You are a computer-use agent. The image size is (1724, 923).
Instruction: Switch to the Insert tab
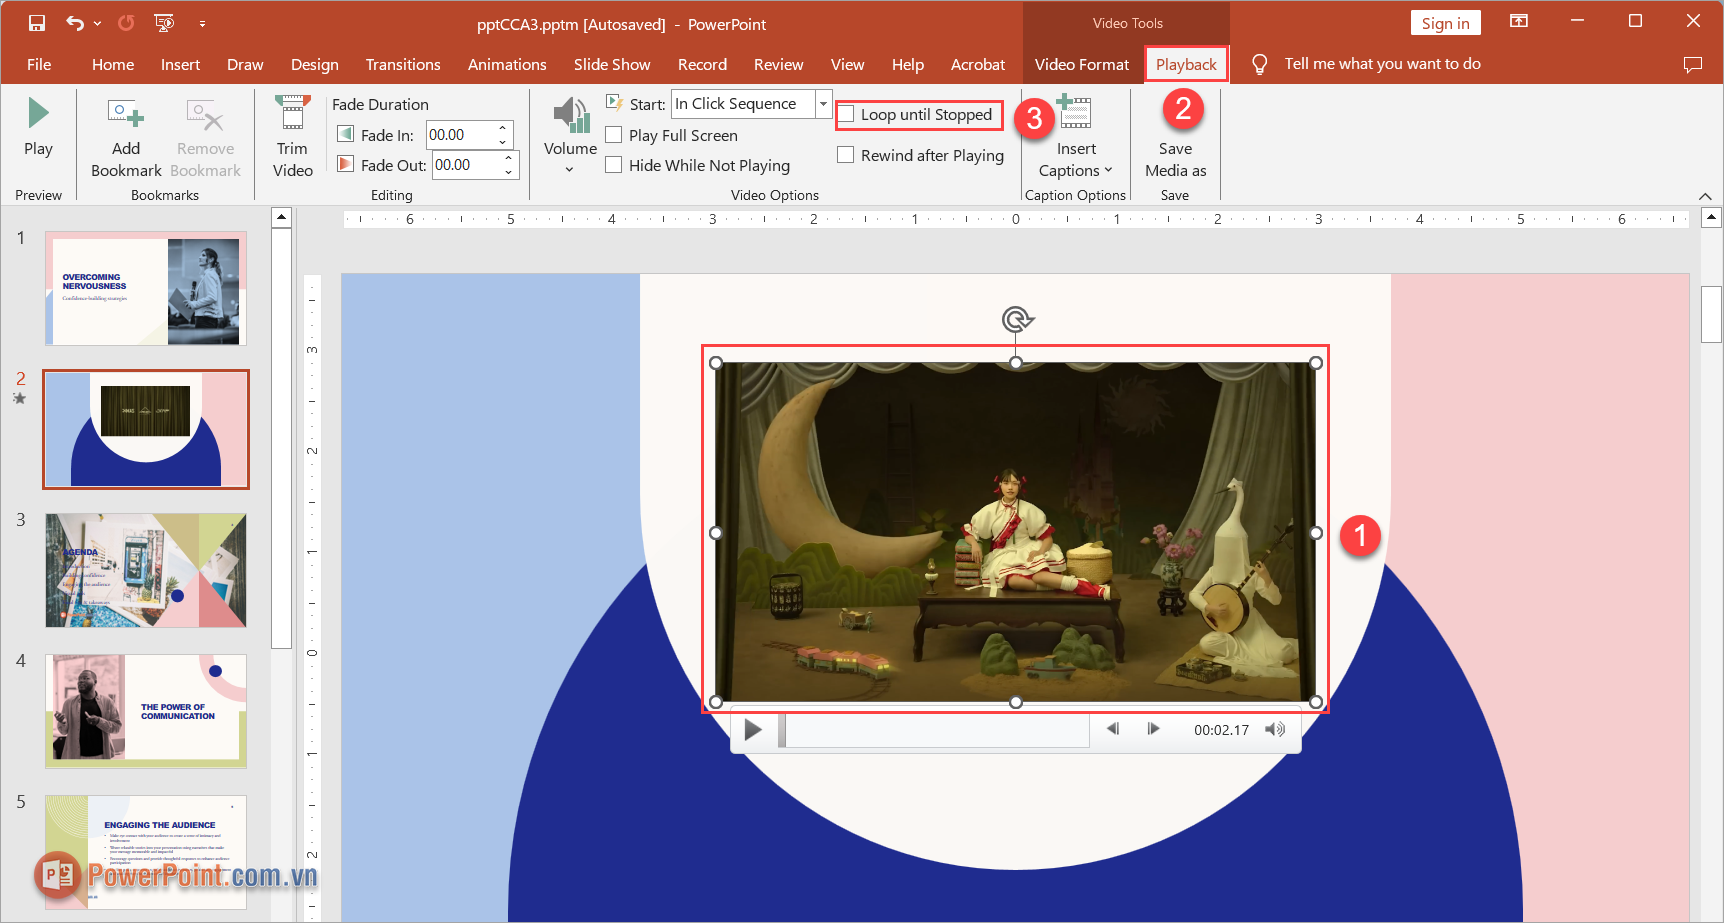click(180, 64)
